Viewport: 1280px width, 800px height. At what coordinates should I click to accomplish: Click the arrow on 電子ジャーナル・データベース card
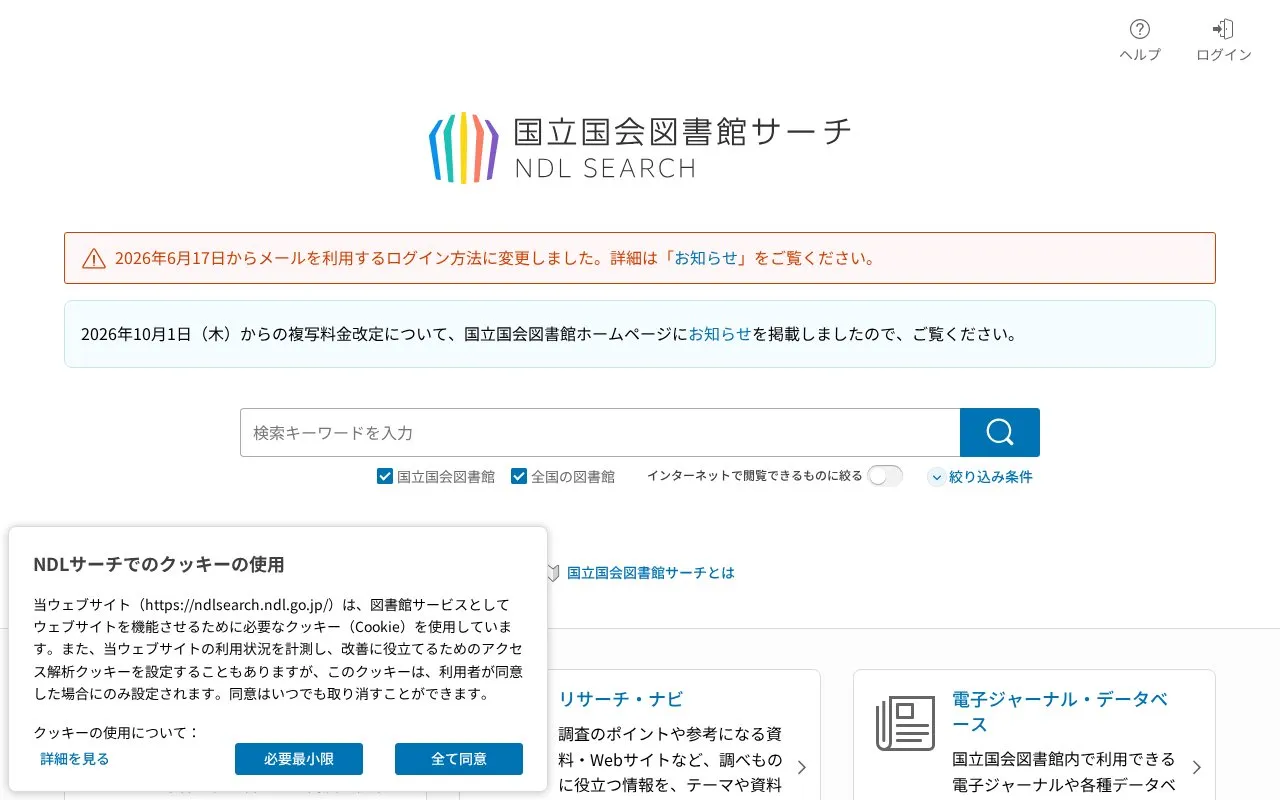pyautogui.click(x=1196, y=767)
